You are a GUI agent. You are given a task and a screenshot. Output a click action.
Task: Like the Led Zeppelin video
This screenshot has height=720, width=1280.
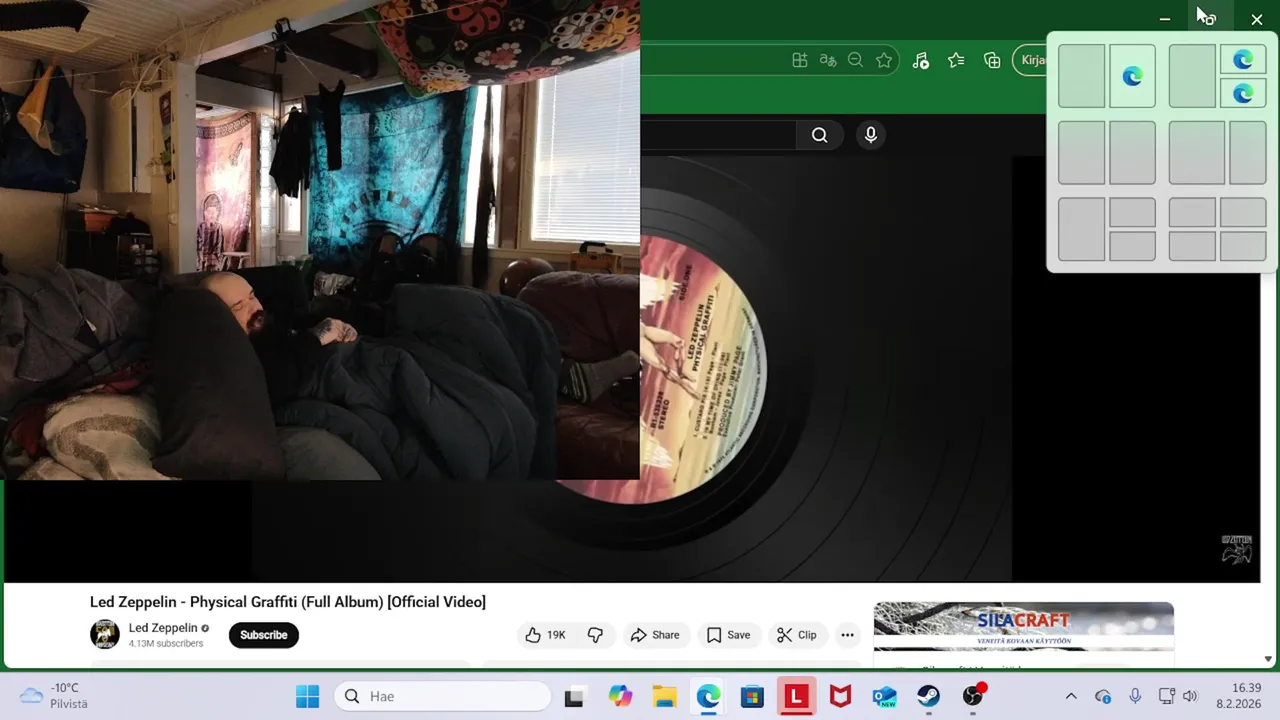pos(546,635)
